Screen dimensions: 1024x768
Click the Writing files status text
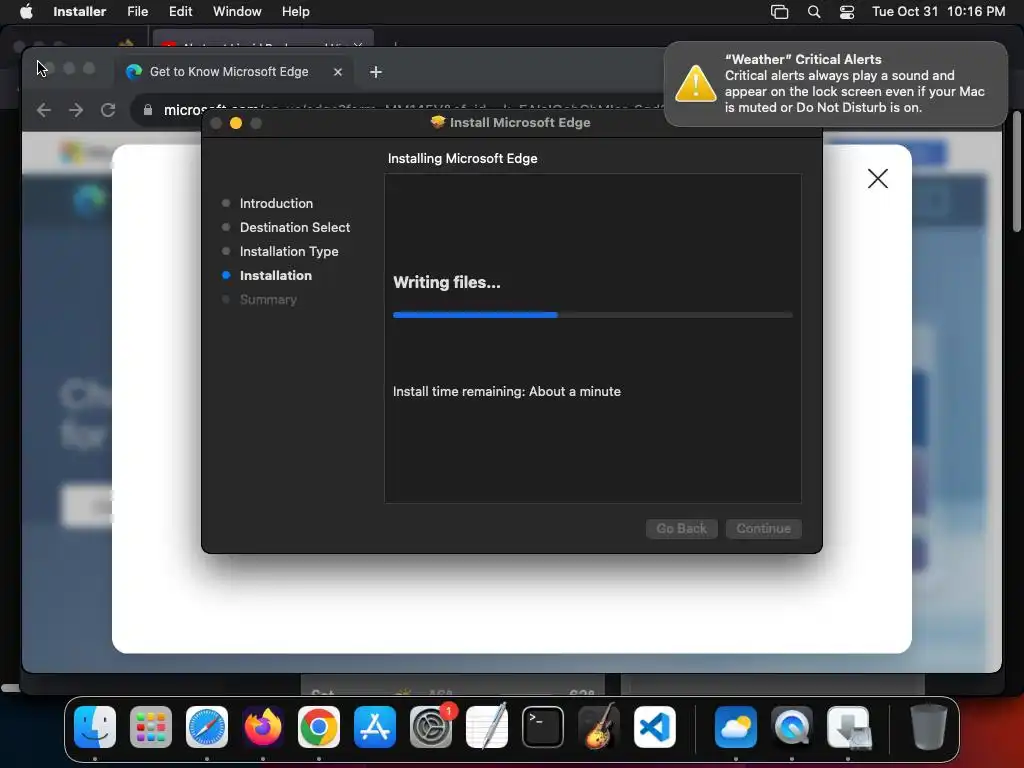[447, 283]
